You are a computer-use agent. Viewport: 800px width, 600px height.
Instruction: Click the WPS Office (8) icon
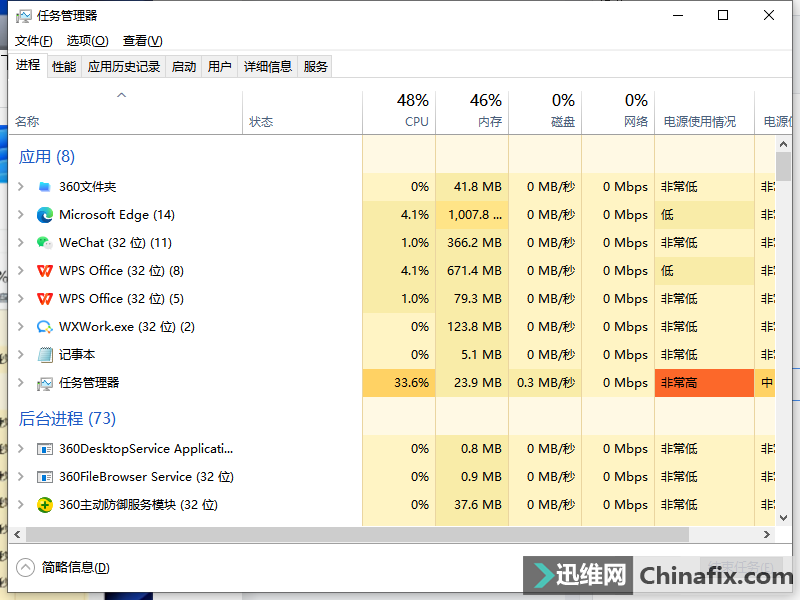point(45,271)
